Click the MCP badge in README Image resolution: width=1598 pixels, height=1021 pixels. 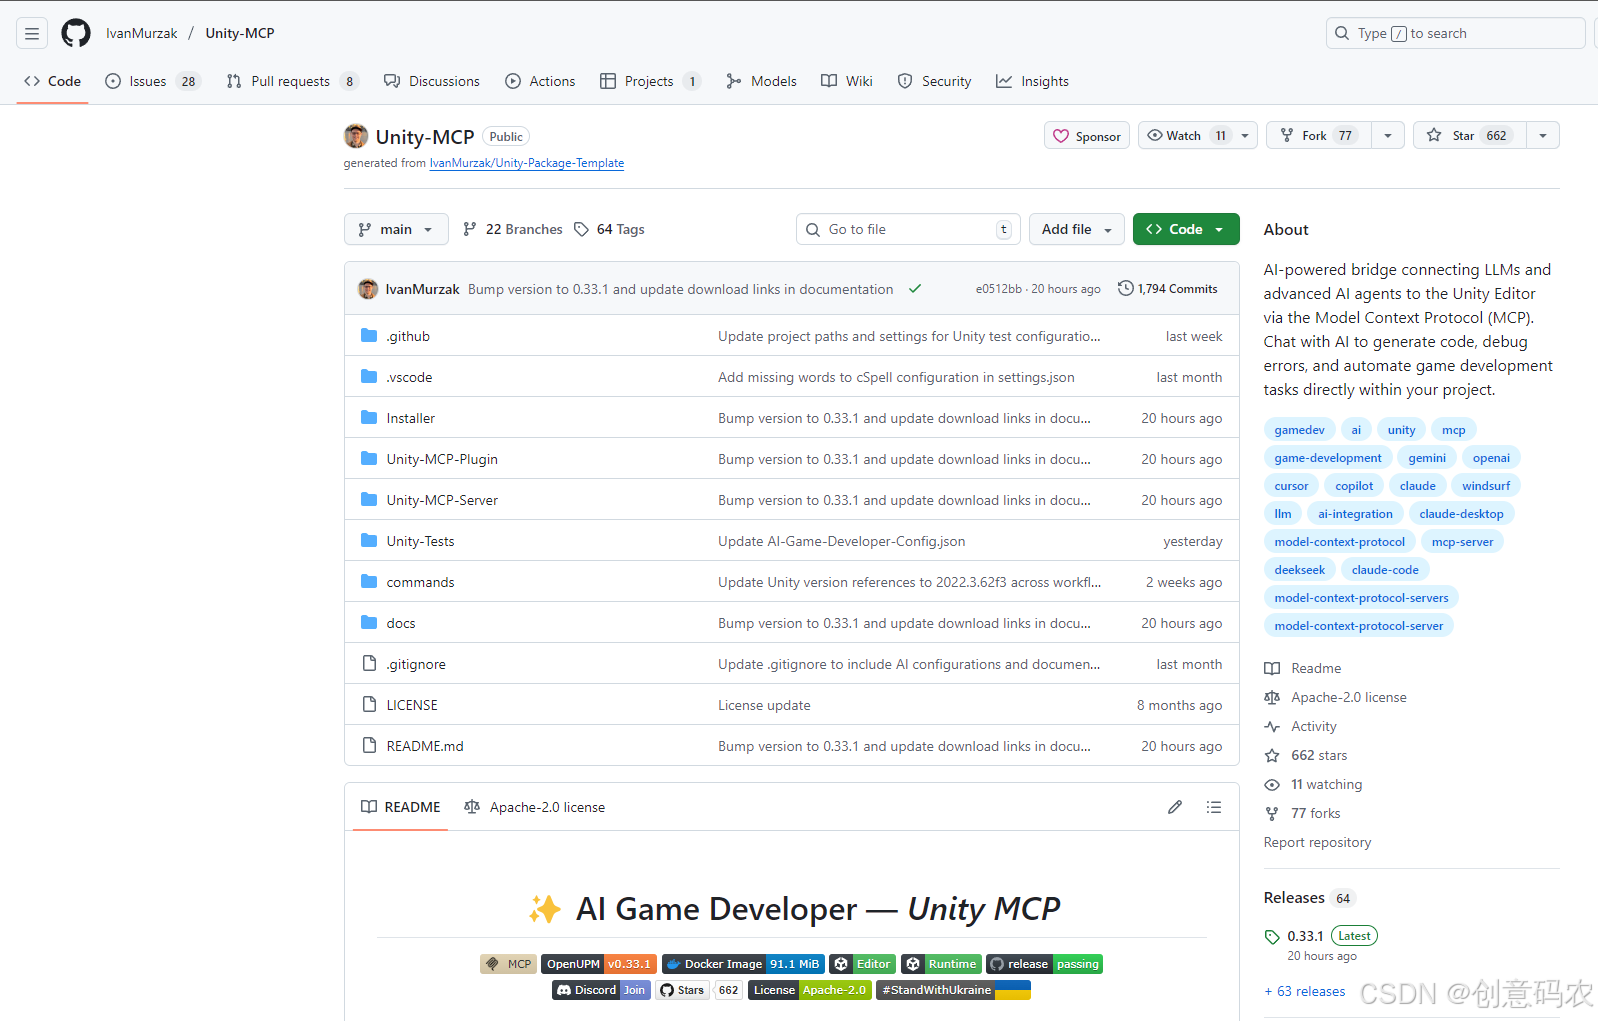[508, 964]
